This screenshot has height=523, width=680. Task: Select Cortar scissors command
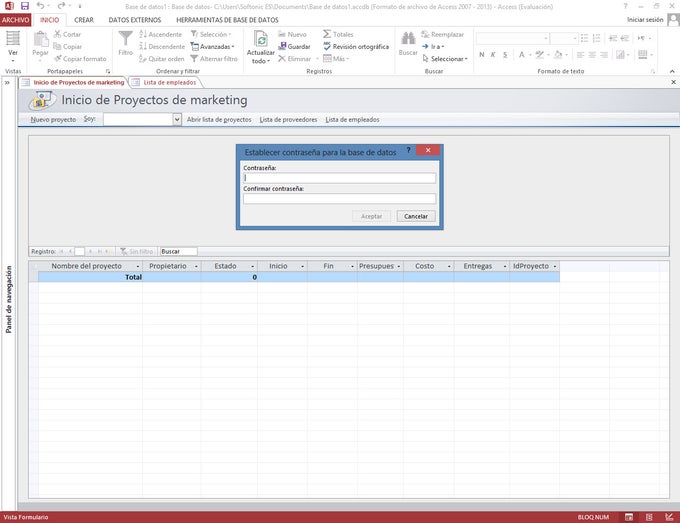67,34
